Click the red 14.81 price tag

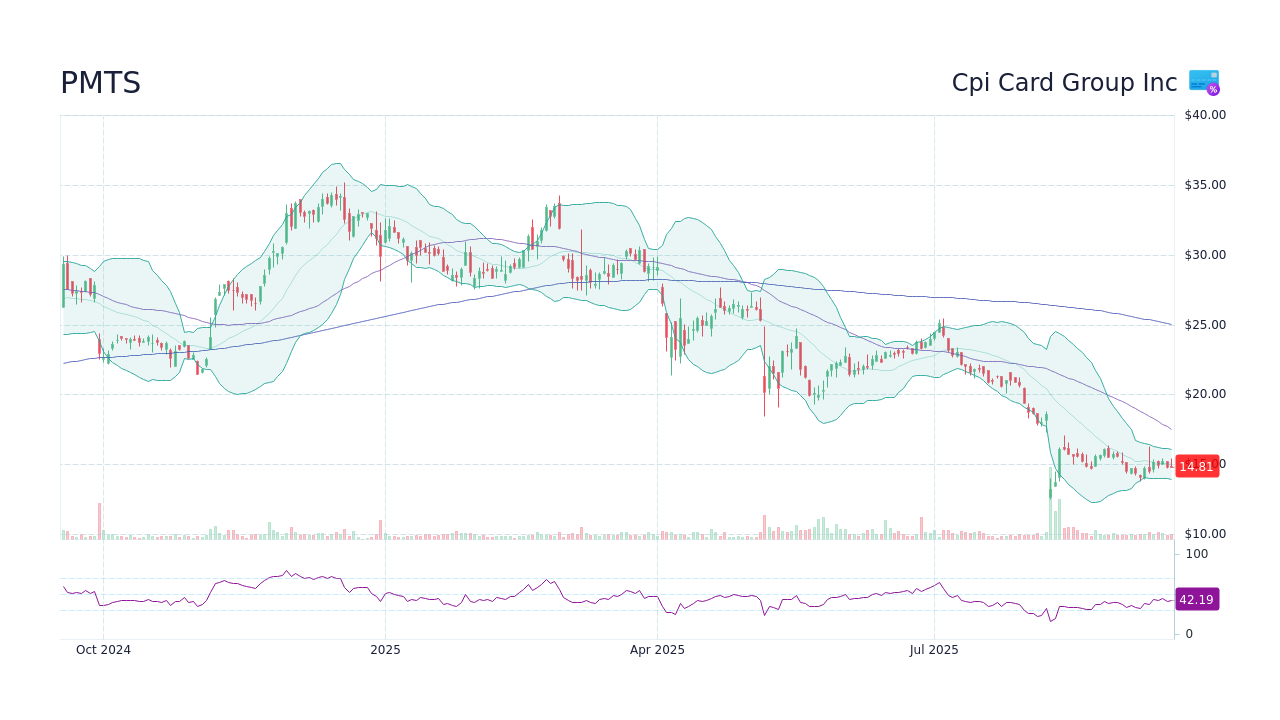click(x=1197, y=466)
